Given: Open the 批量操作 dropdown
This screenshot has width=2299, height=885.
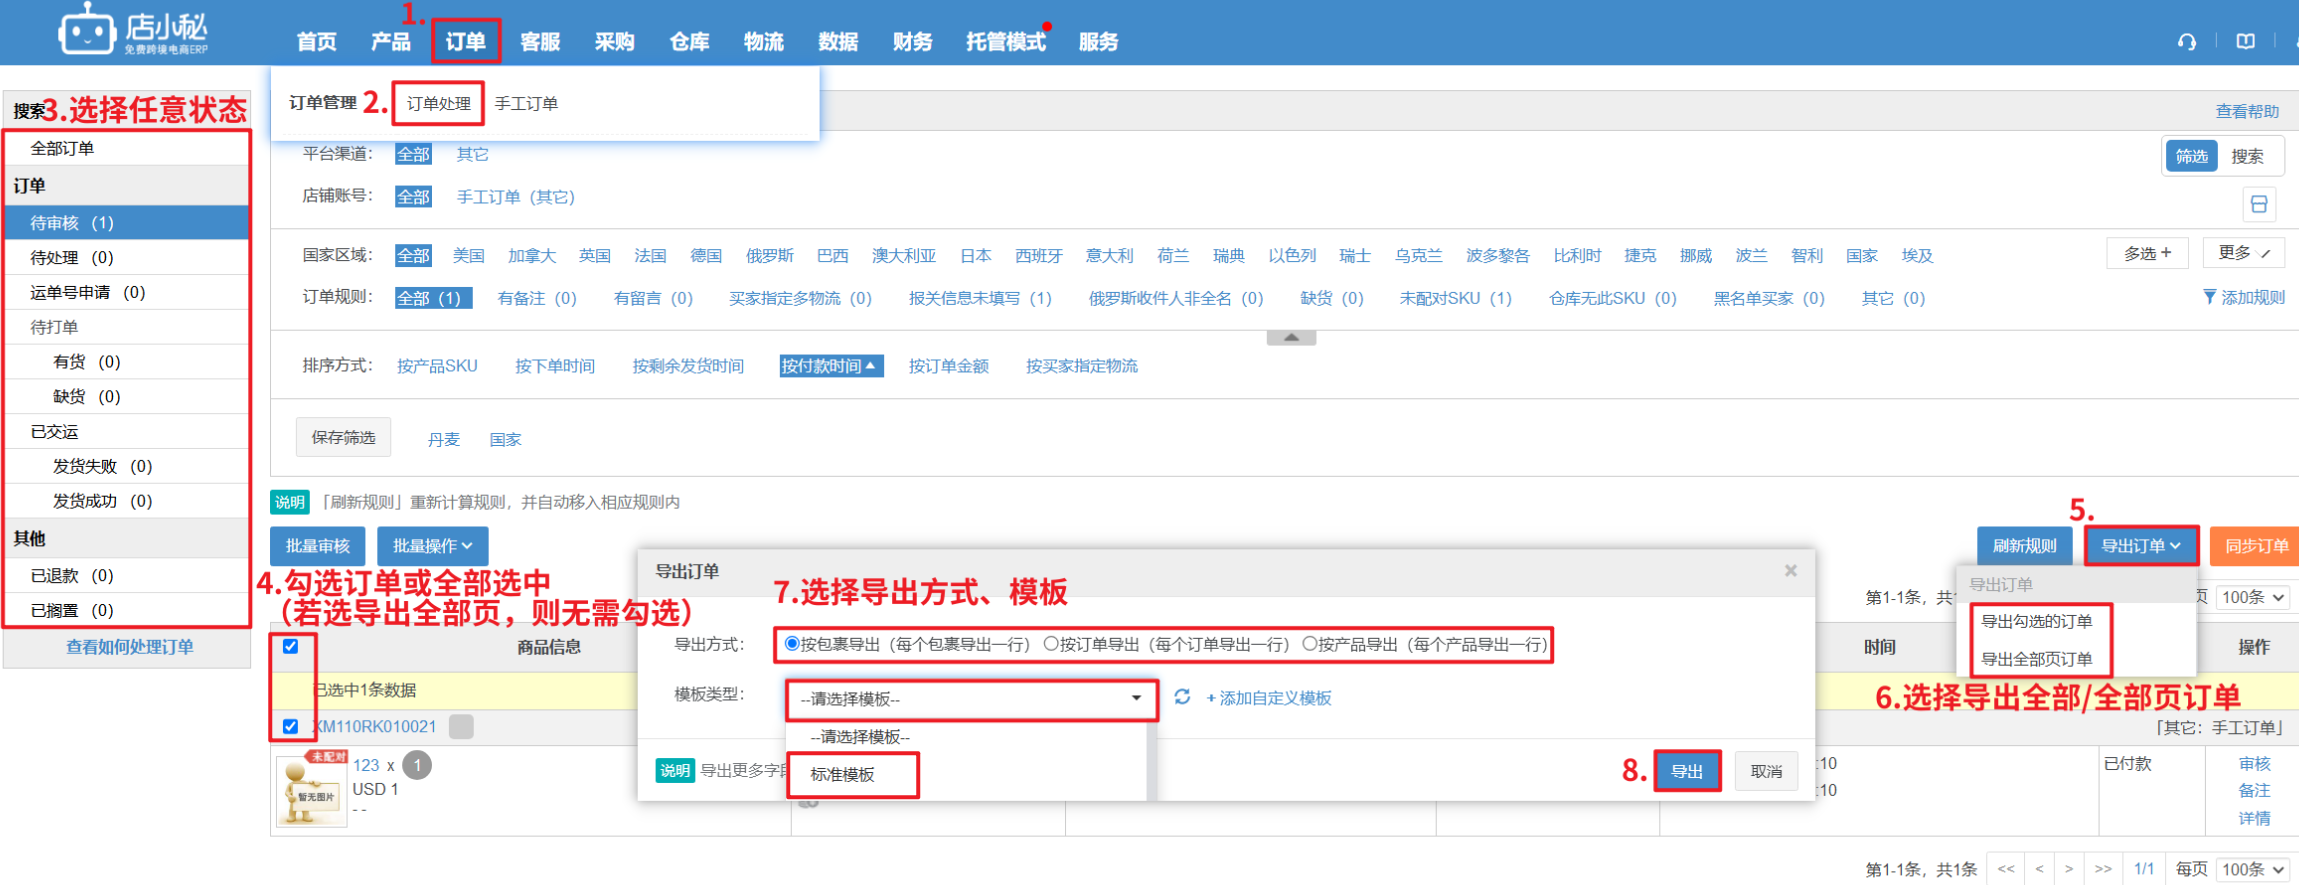Looking at the screenshot, I should pos(432,546).
